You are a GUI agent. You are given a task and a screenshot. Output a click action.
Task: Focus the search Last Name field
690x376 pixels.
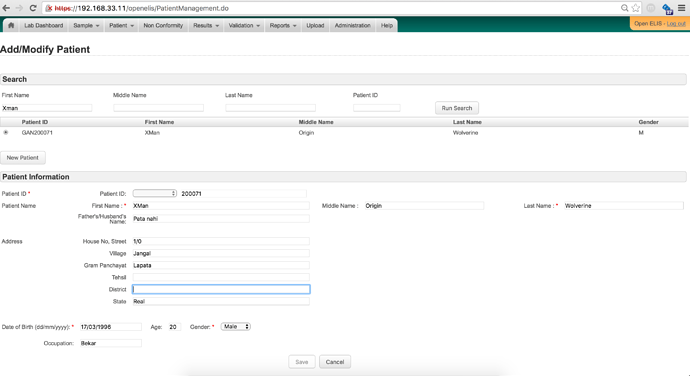pyautogui.click(x=270, y=108)
